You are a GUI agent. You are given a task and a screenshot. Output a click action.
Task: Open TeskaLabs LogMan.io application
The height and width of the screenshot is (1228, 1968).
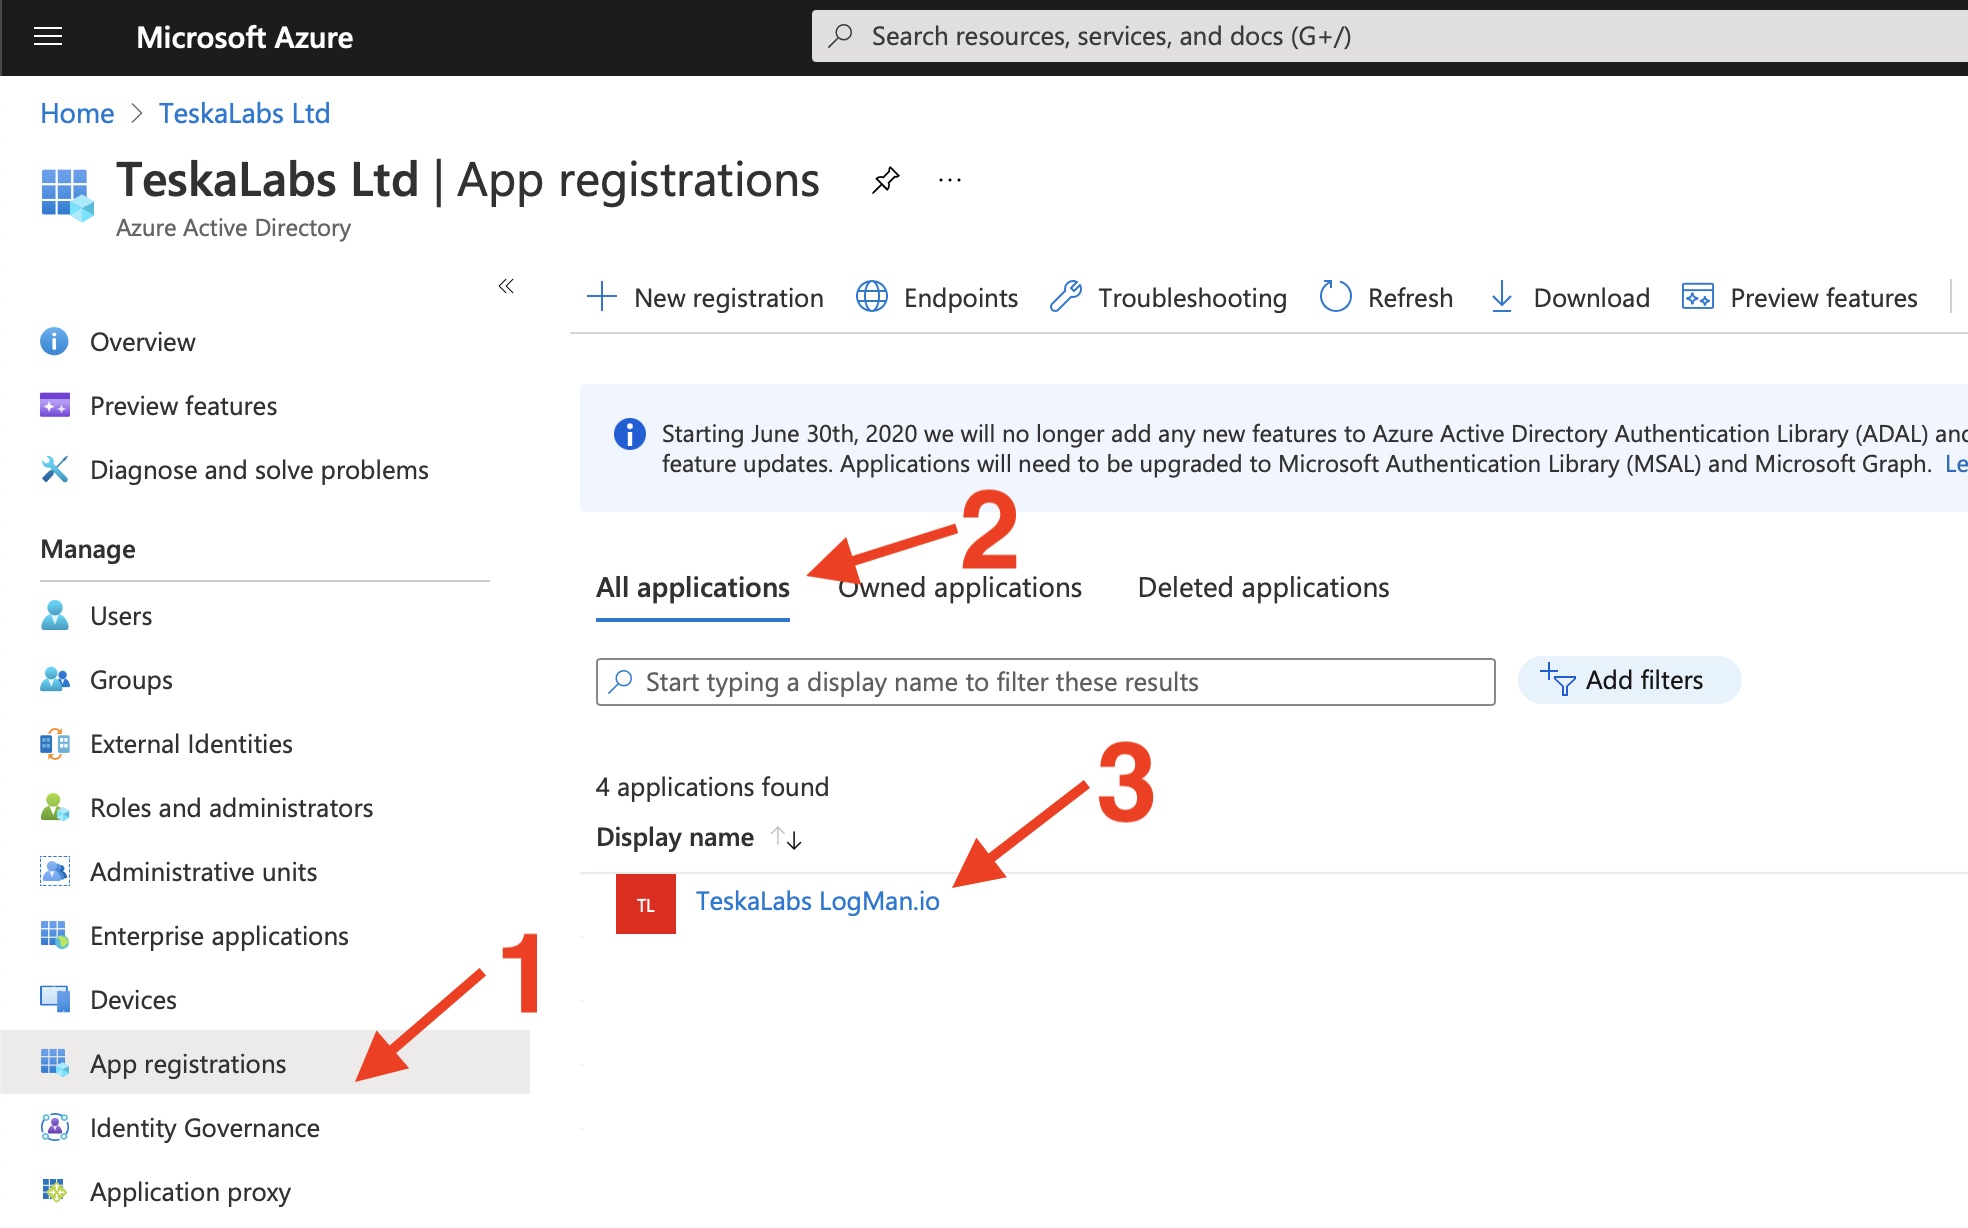818,901
